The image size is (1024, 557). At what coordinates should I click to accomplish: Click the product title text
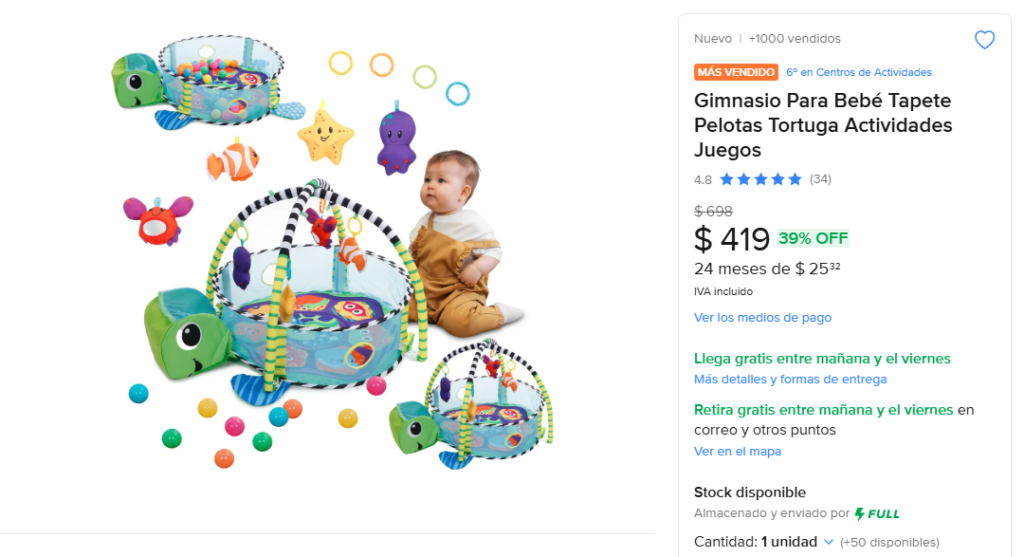tap(822, 126)
